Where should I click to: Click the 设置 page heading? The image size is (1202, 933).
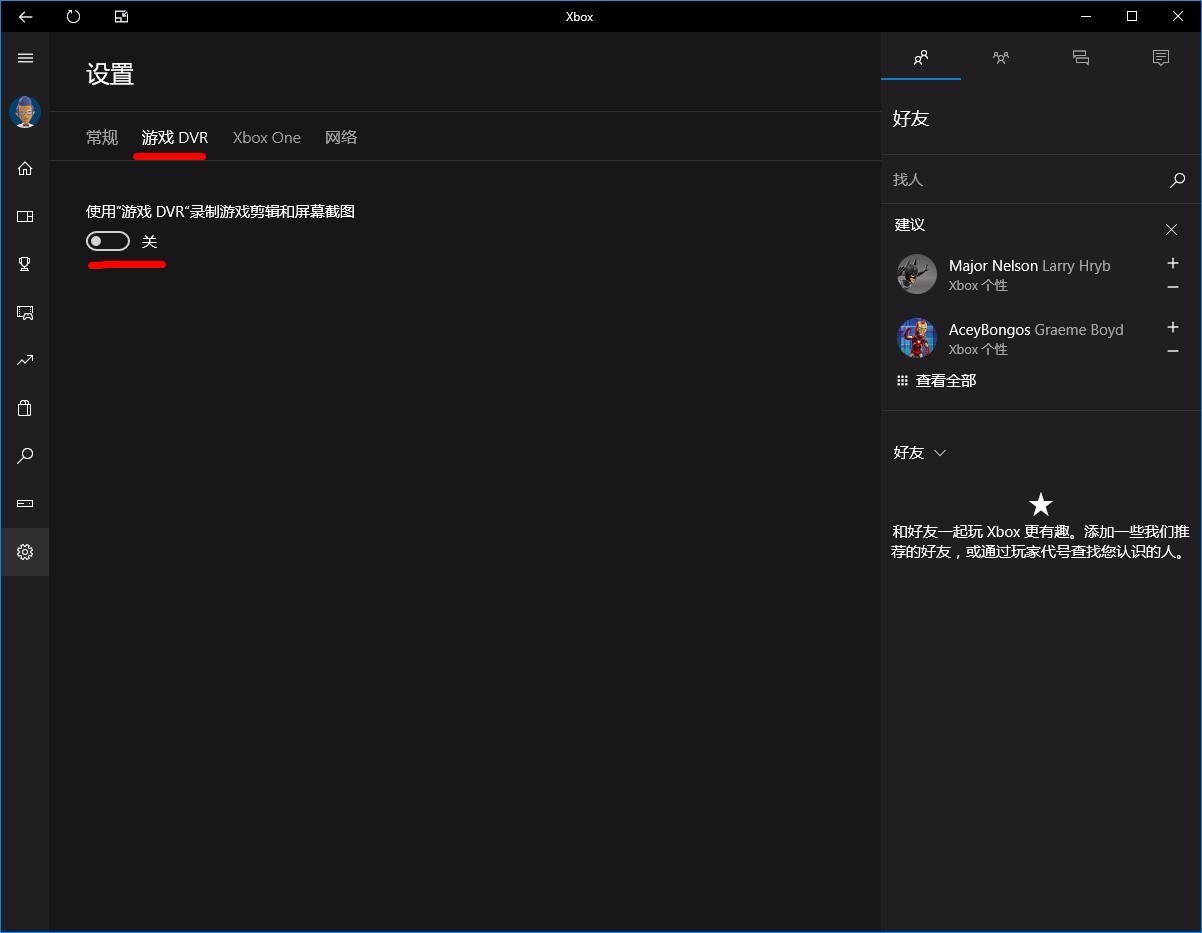(110, 74)
